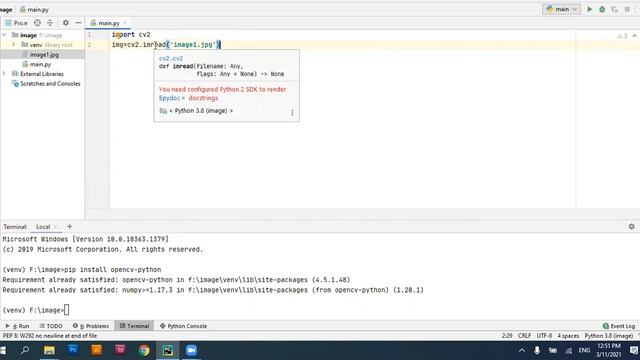
Task: Add a new terminal session
Action: click(x=69, y=227)
